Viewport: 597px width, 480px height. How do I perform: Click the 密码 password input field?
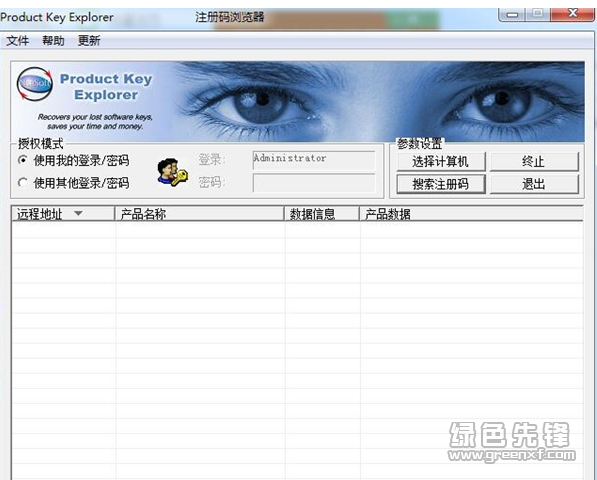point(314,183)
